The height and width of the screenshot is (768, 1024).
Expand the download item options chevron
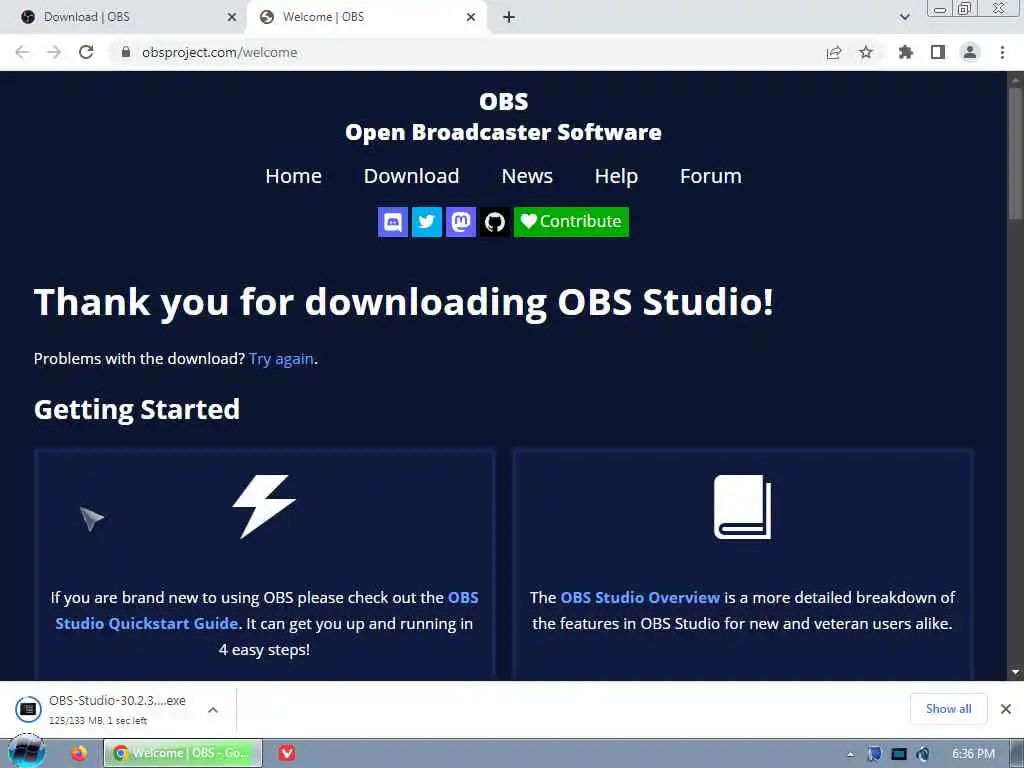[213, 710]
